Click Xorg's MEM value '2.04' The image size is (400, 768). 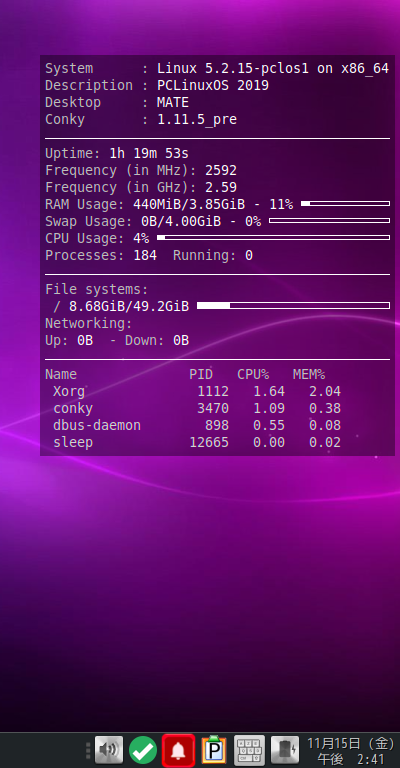[x=325, y=392]
